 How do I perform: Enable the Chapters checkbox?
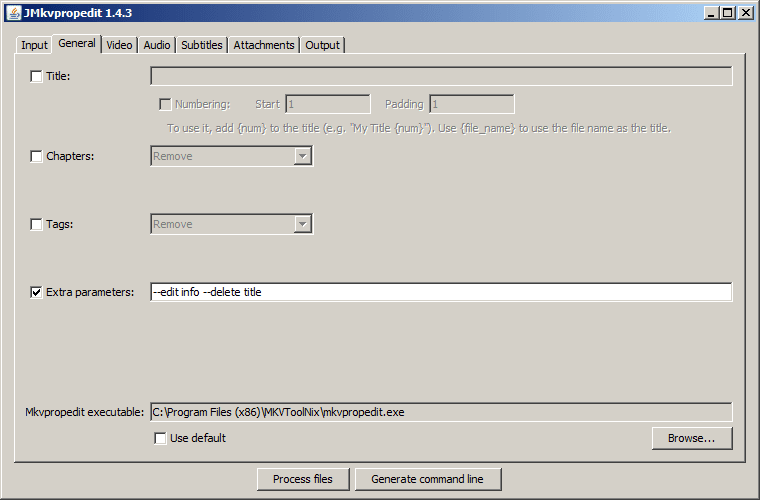(x=36, y=156)
